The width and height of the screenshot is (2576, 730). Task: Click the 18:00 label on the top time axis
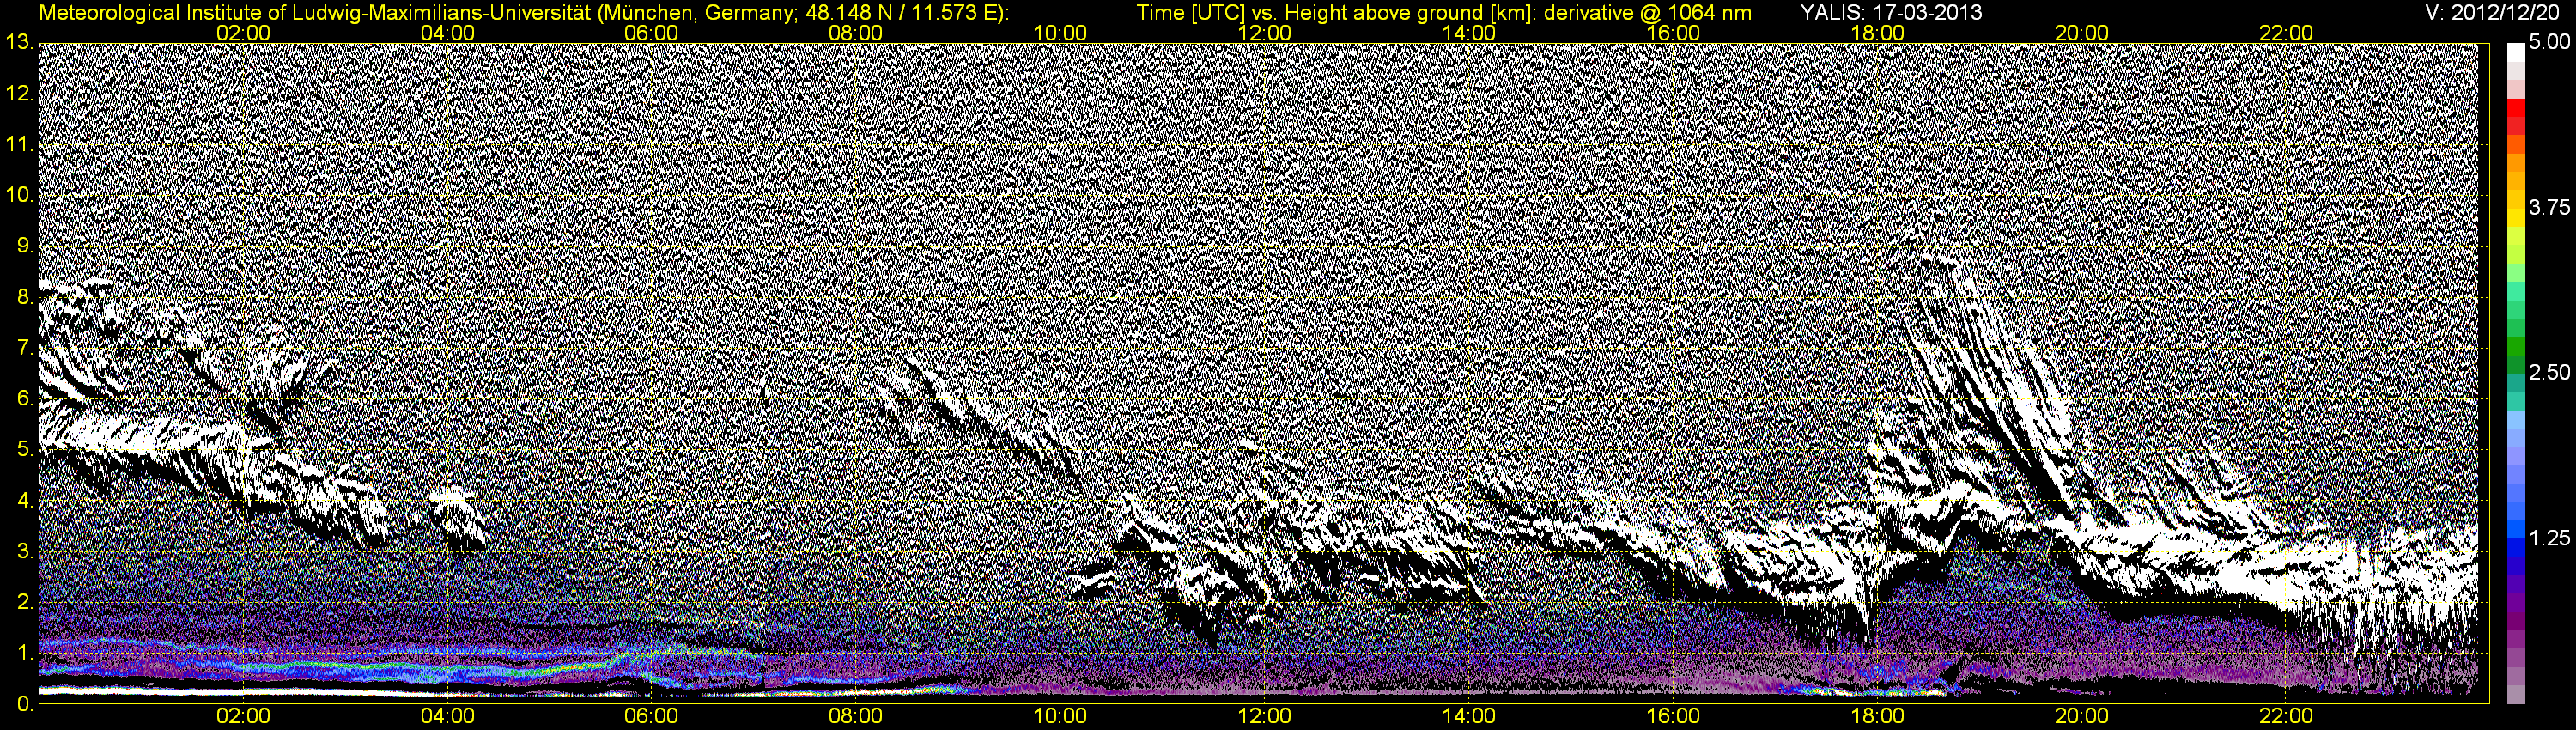[x=1878, y=33]
